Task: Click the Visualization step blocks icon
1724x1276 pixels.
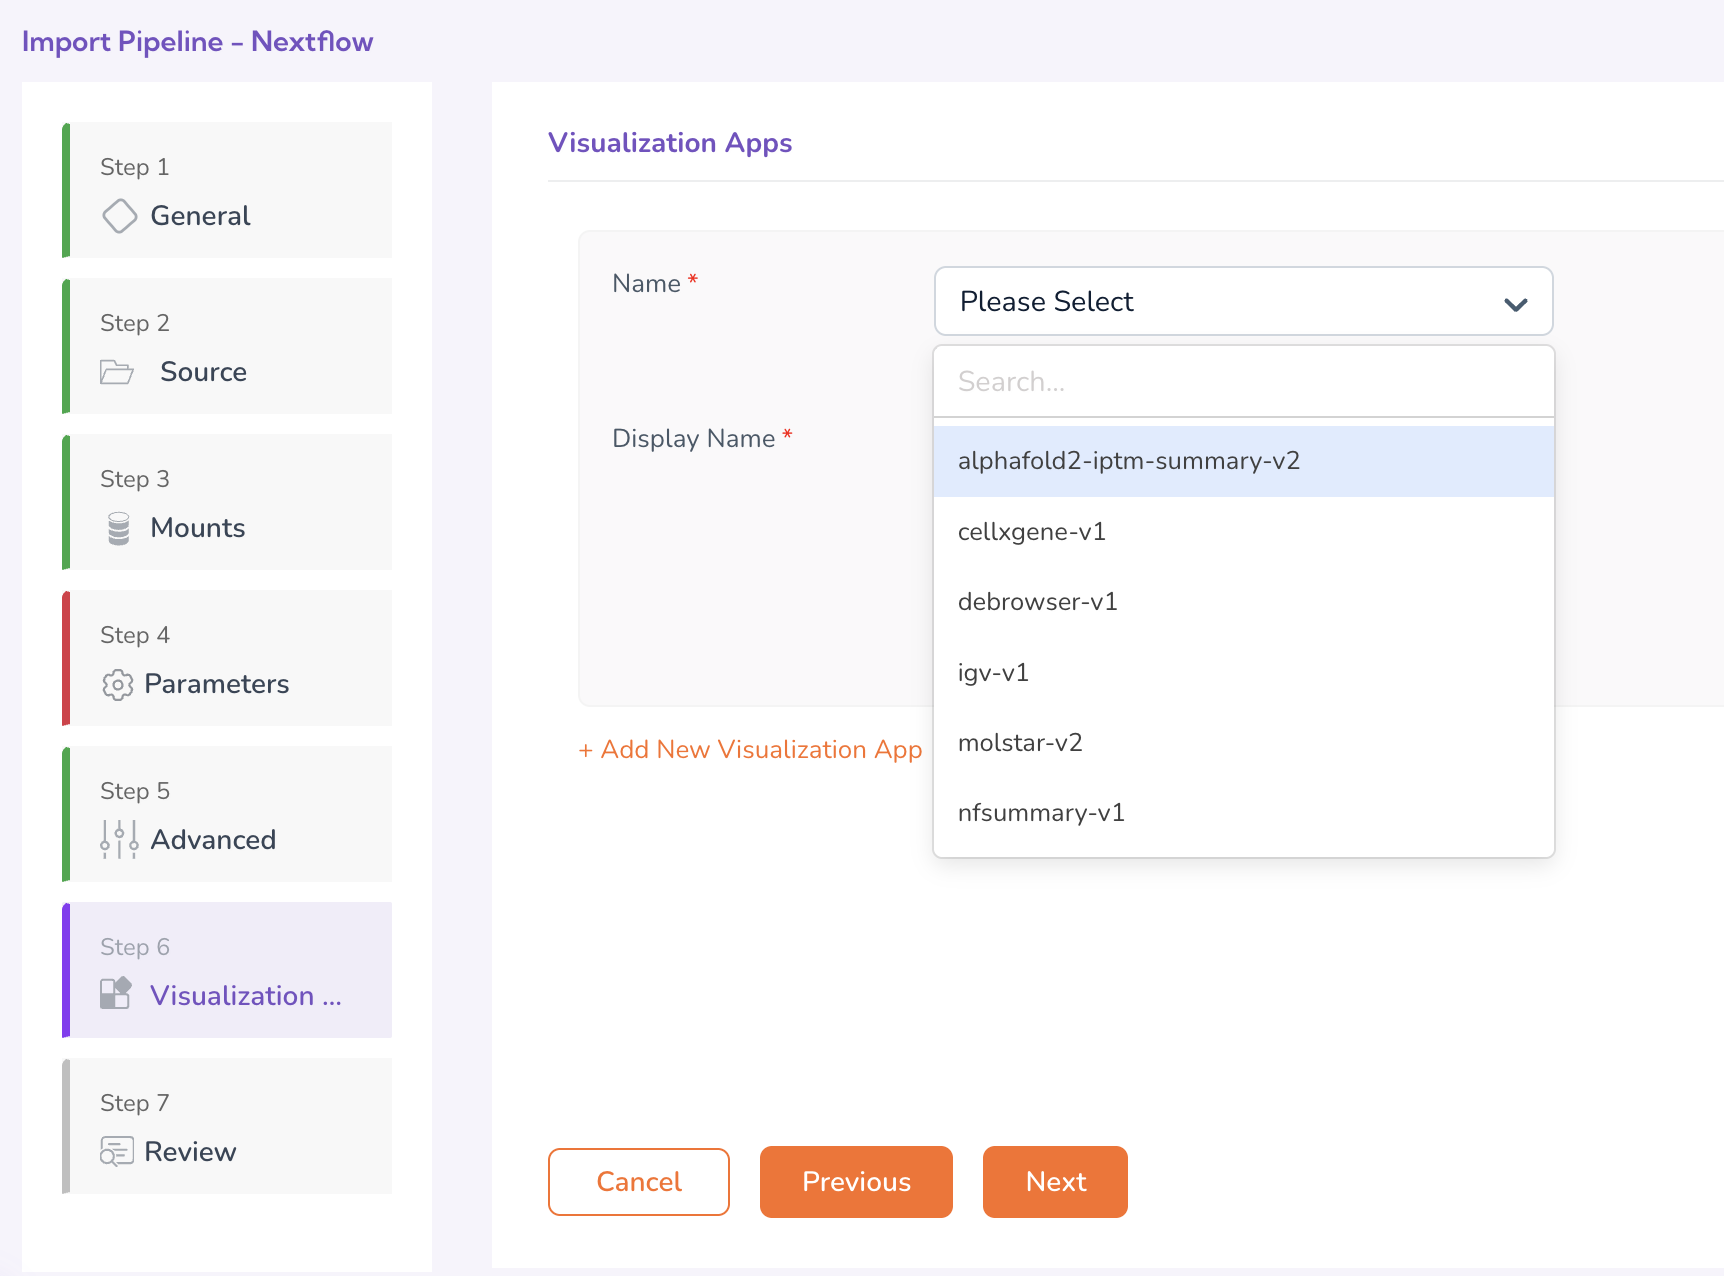Action: [x=116, y=994]
